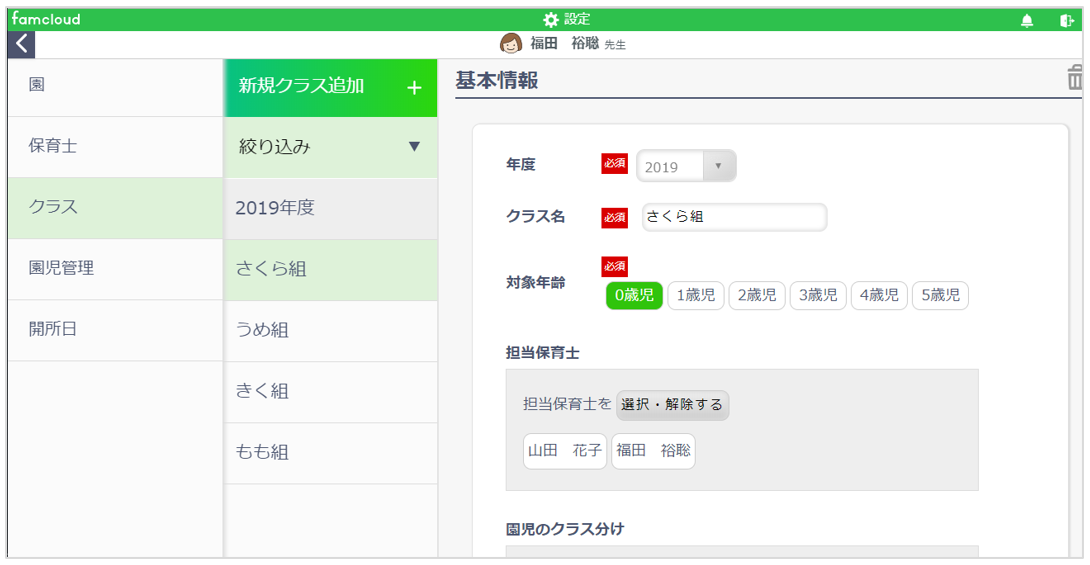Expand the 絞り込み filter dropdown
The image size is (1090, 565).
pos(331,147)
